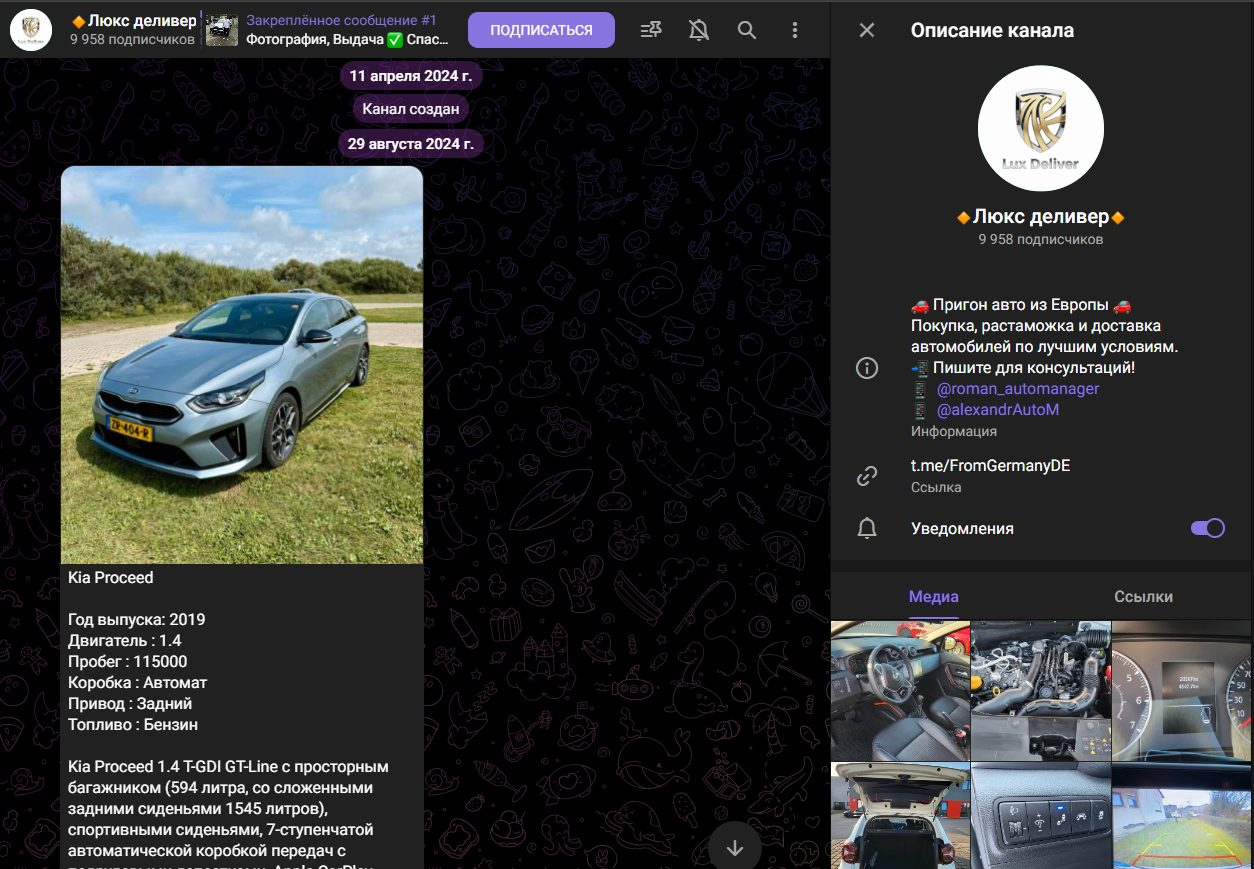Image resolution: width=1254 pixels, height=869 pixels.
Task: Click the 9 958 подписчиков text in header
Action: [132, 40]
